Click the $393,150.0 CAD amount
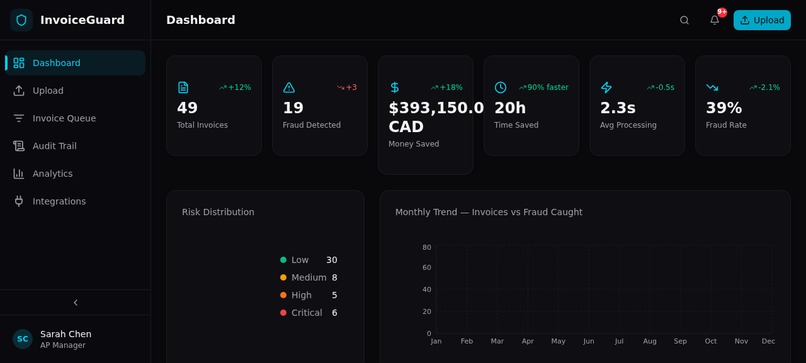The height and width of the screenshot is (363, 806). [x=436, y=117]
